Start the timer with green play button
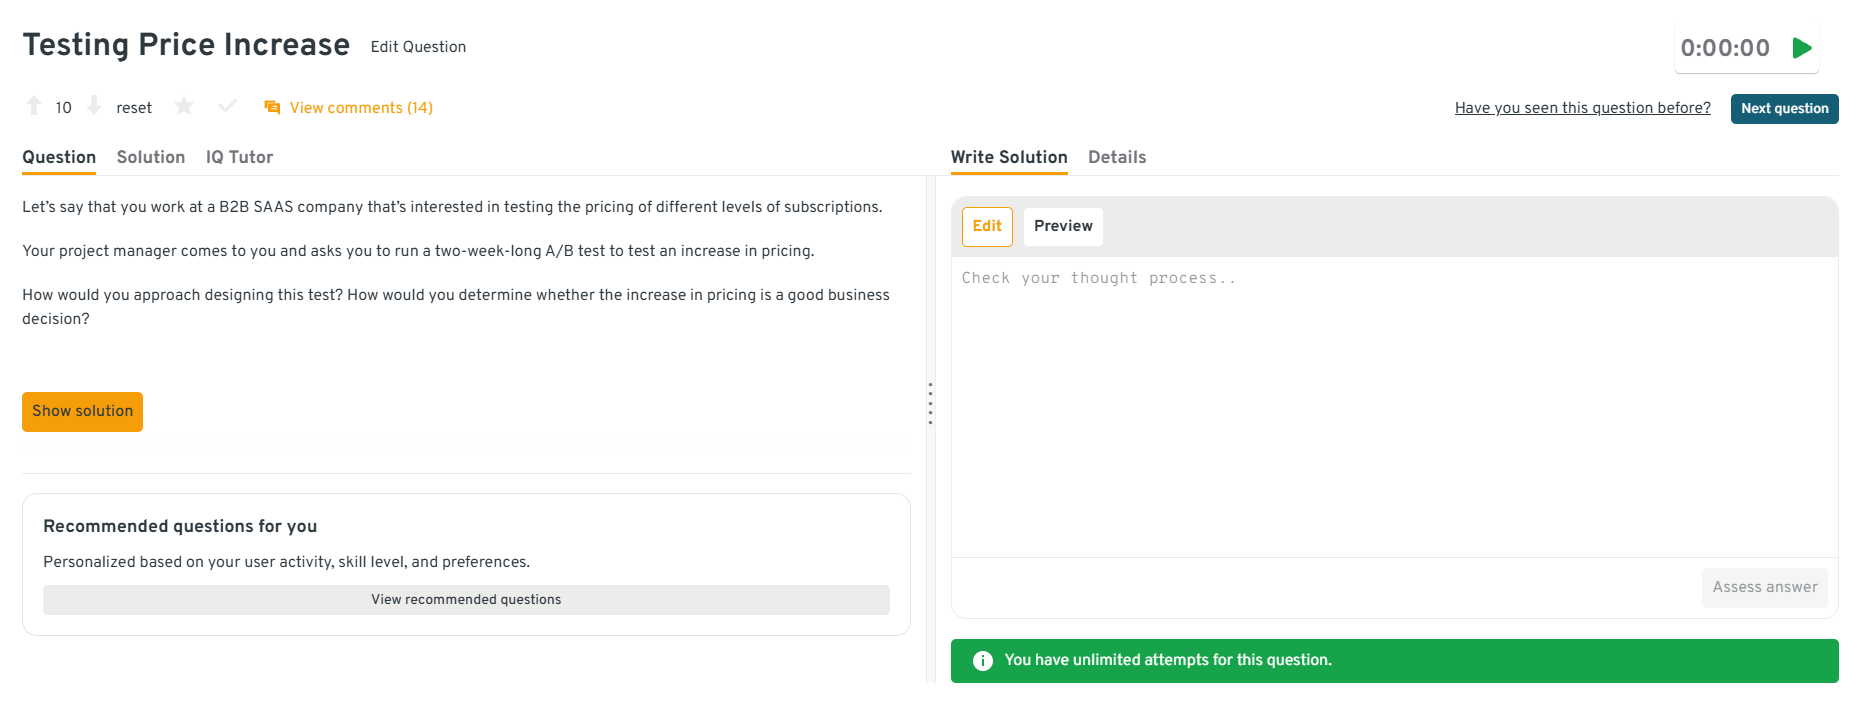This screenshot has height=708, width=1860. (1802, 48)
